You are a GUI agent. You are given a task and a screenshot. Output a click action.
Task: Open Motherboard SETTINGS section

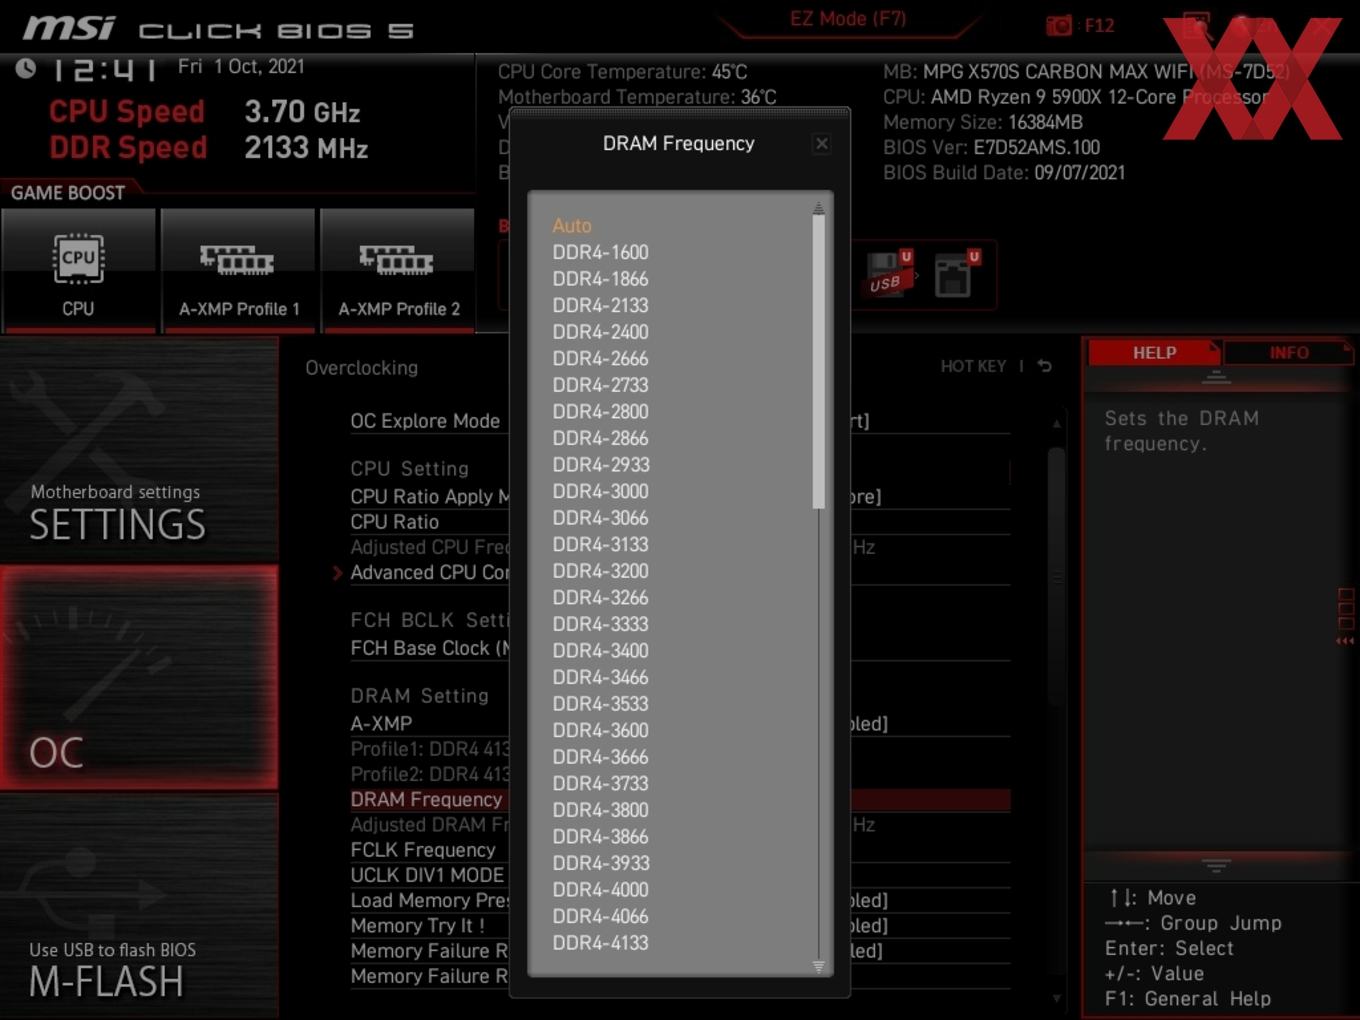[139, 450]
